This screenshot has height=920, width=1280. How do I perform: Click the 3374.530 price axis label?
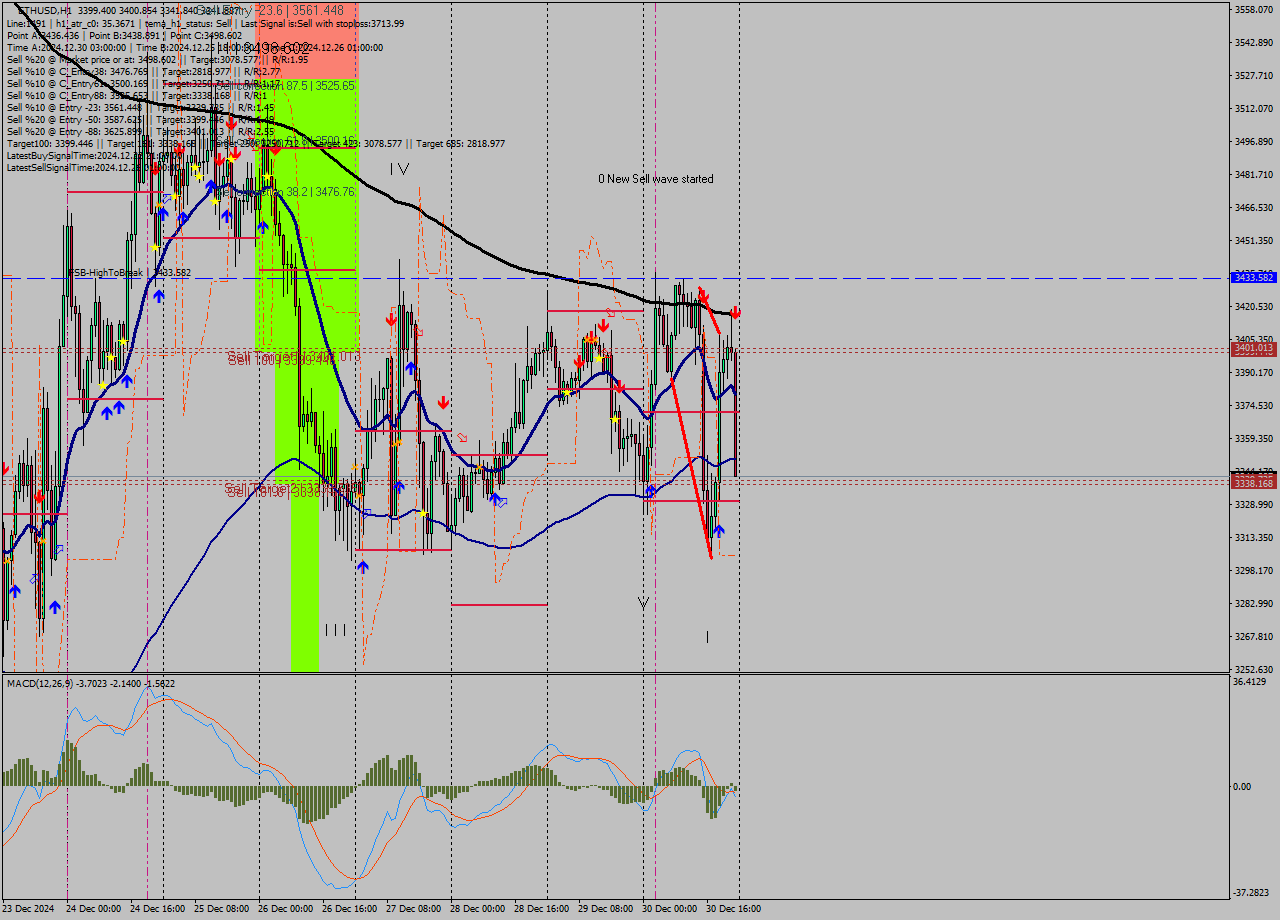click(1253, 405)
